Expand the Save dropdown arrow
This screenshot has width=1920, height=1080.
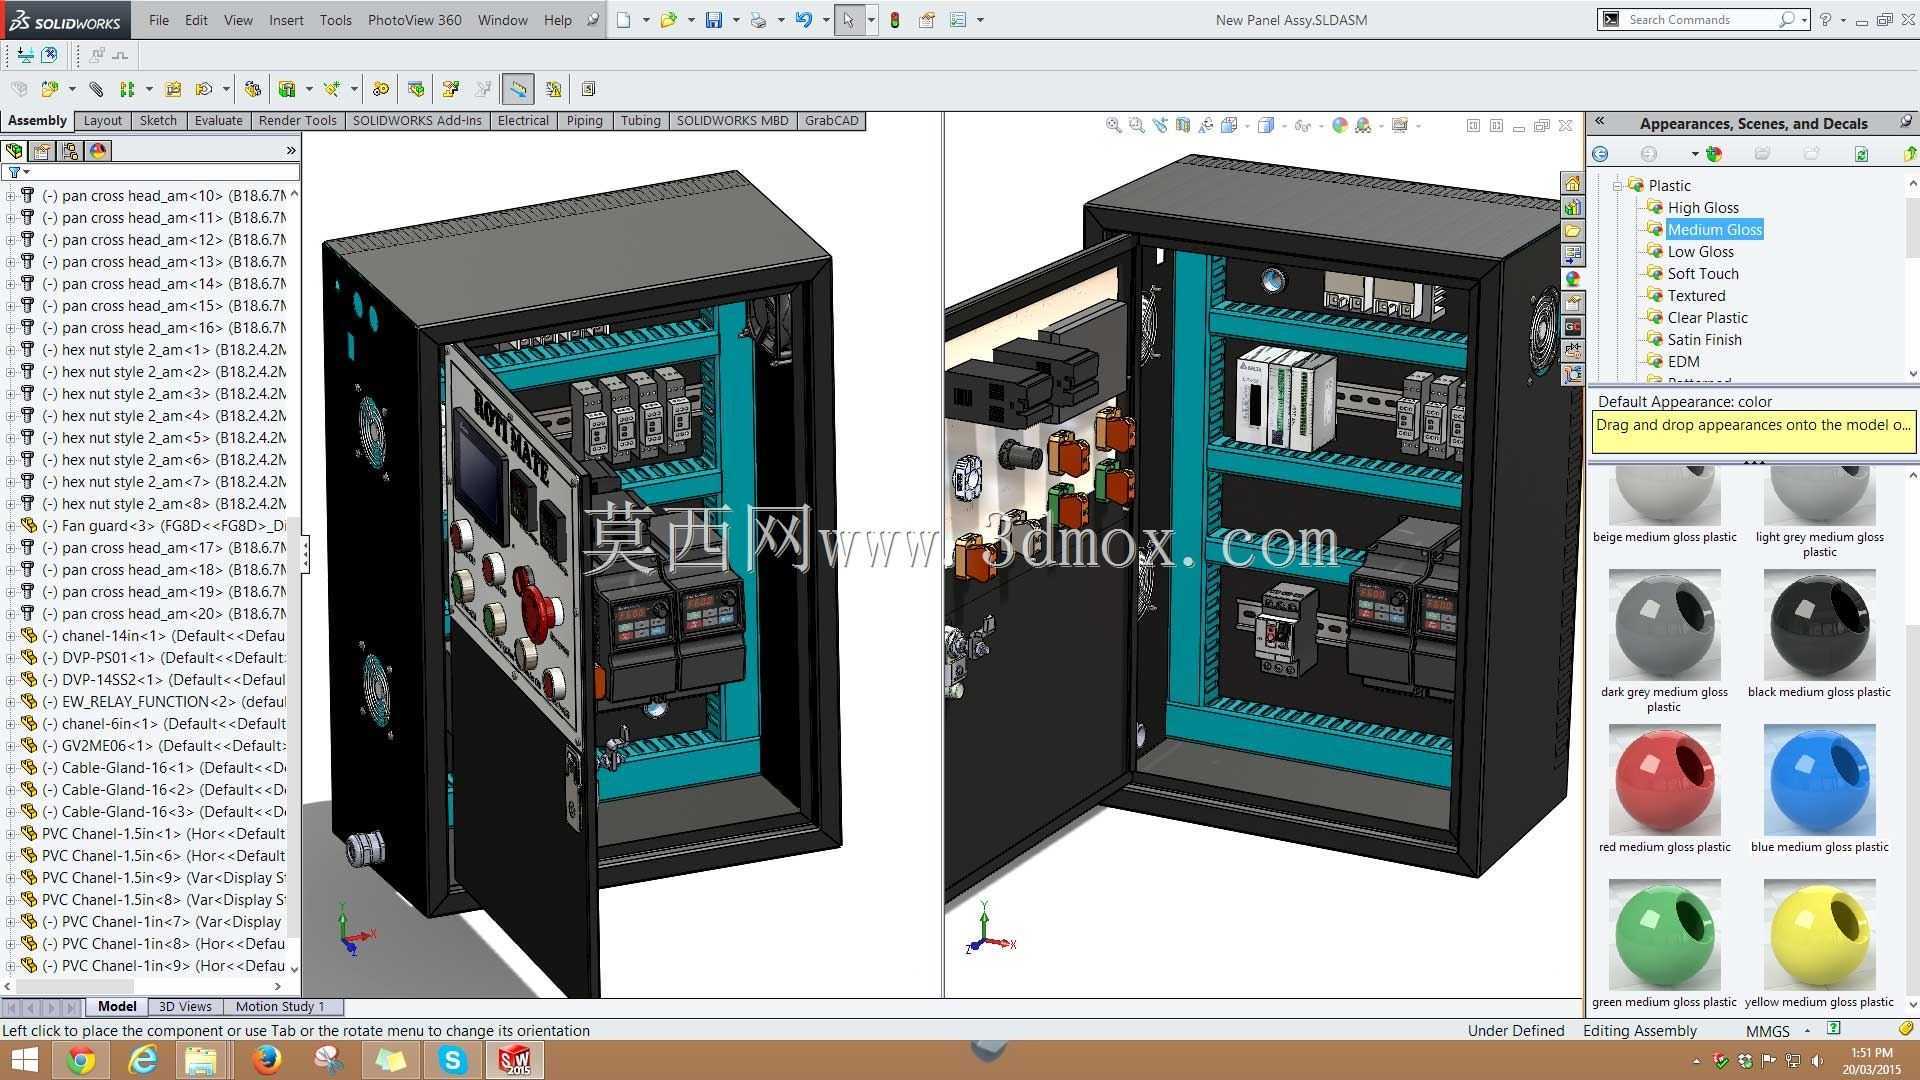click(x=736, y=20)
